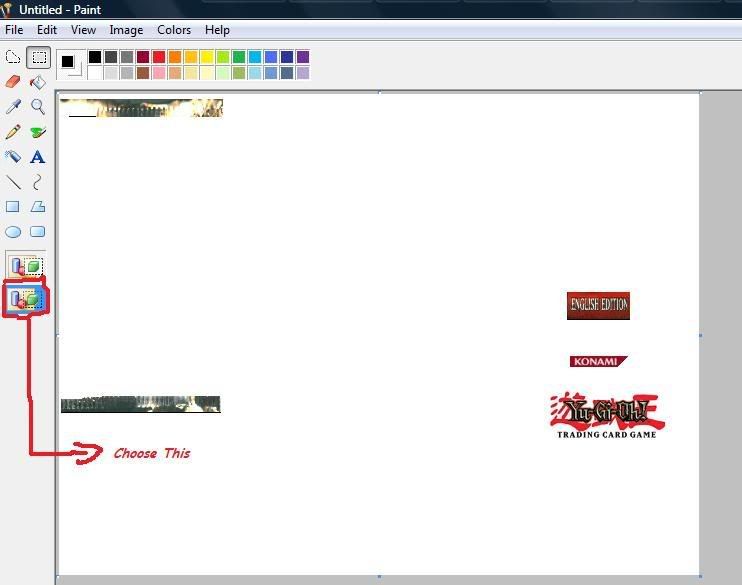
Task: Enable the transparent selection option
Action: pyautogui.click(x=26, y=299)
